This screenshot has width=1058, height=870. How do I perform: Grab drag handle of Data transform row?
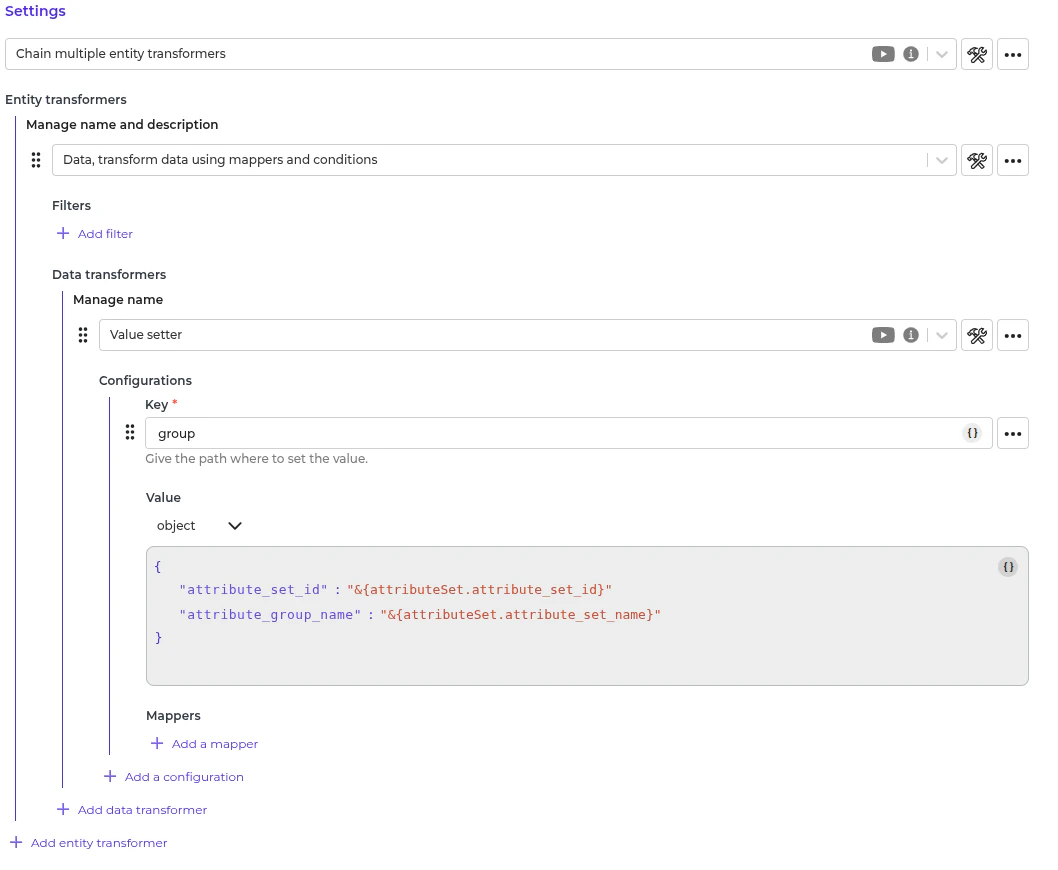point(36,160)
